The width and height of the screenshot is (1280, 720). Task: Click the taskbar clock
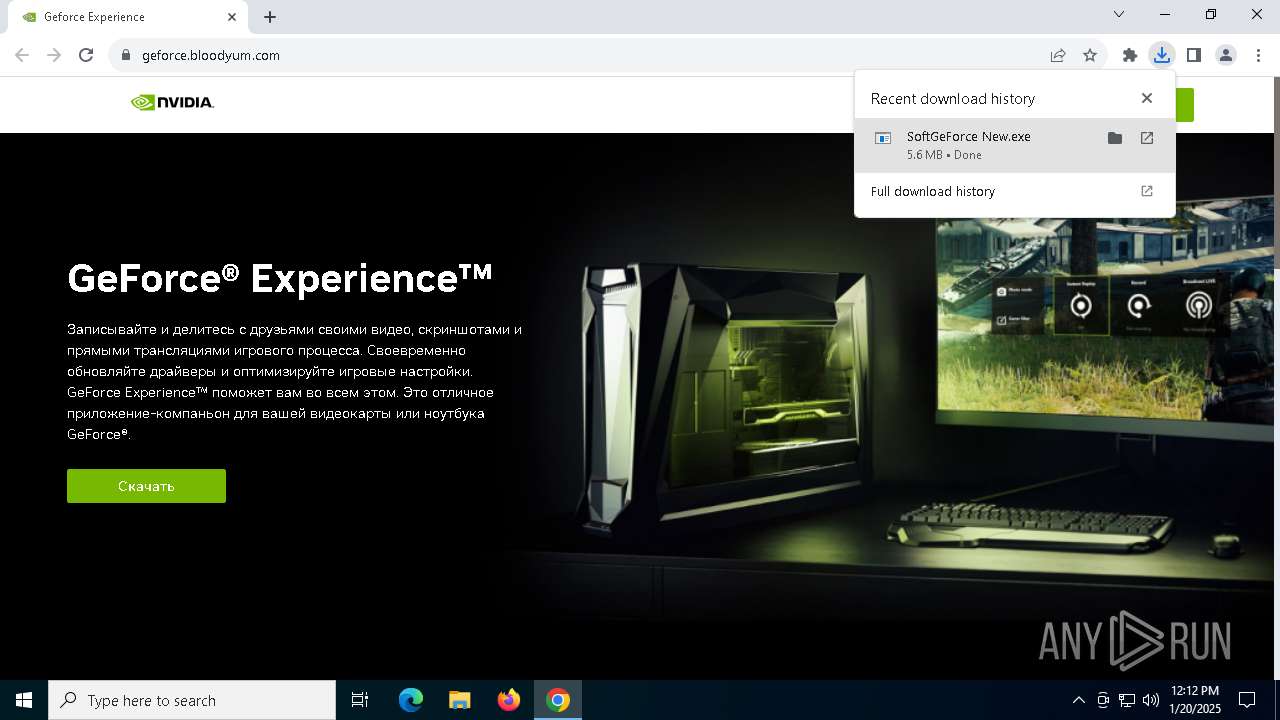point(1194,700)
